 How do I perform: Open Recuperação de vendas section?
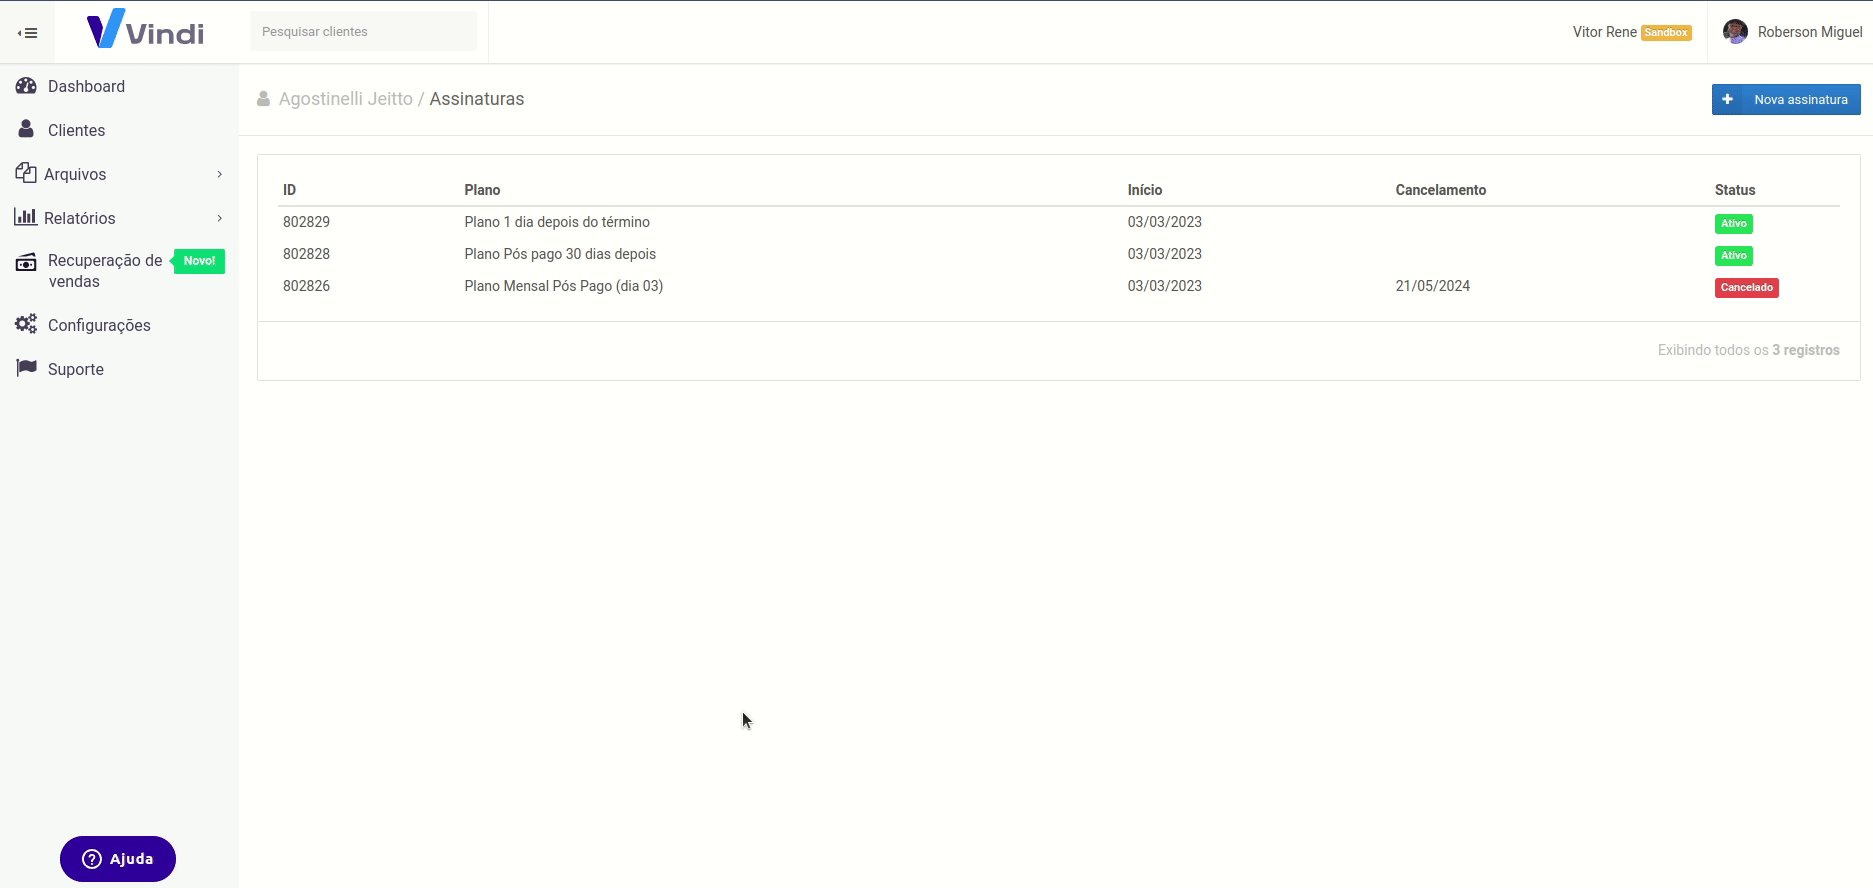(x=105, y=271)
